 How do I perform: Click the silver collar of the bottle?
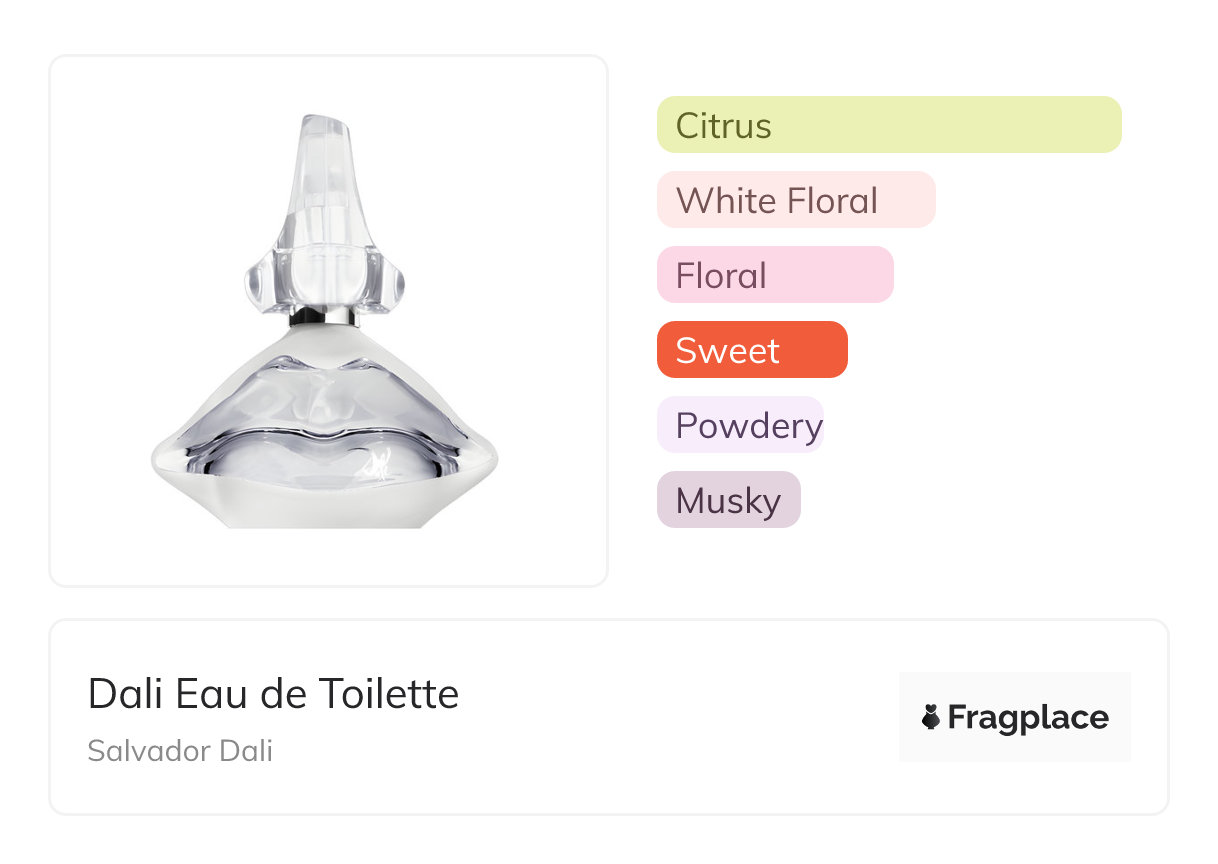click(323, 317)
